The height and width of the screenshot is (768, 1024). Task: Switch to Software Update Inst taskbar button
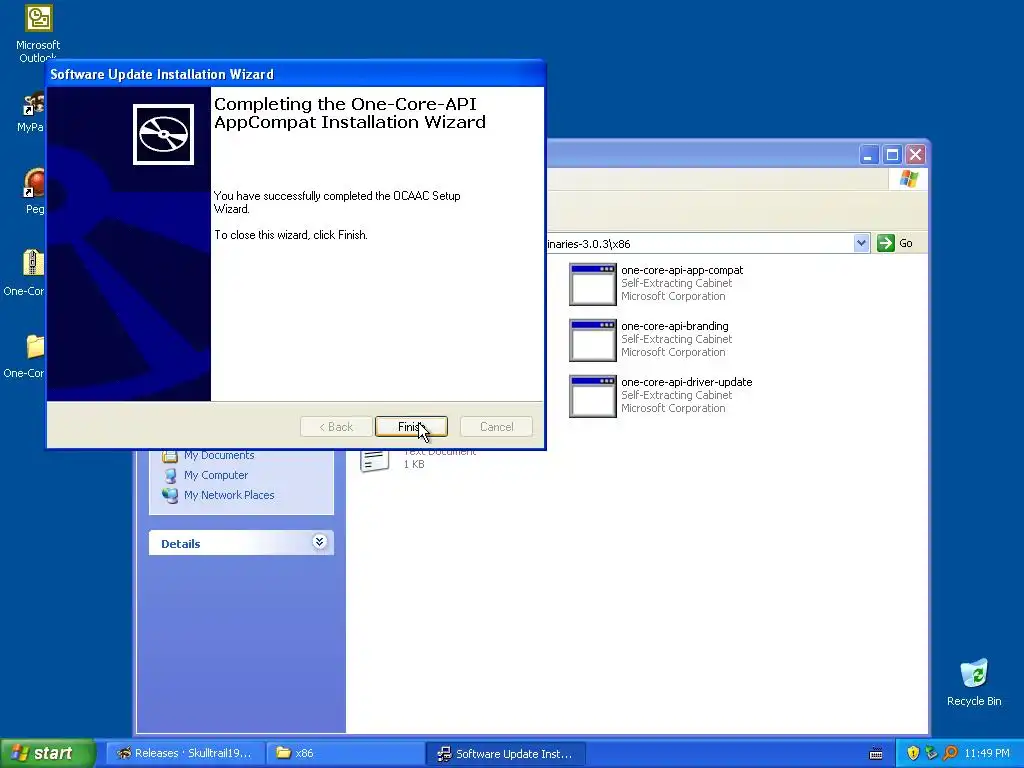point(505,753)
